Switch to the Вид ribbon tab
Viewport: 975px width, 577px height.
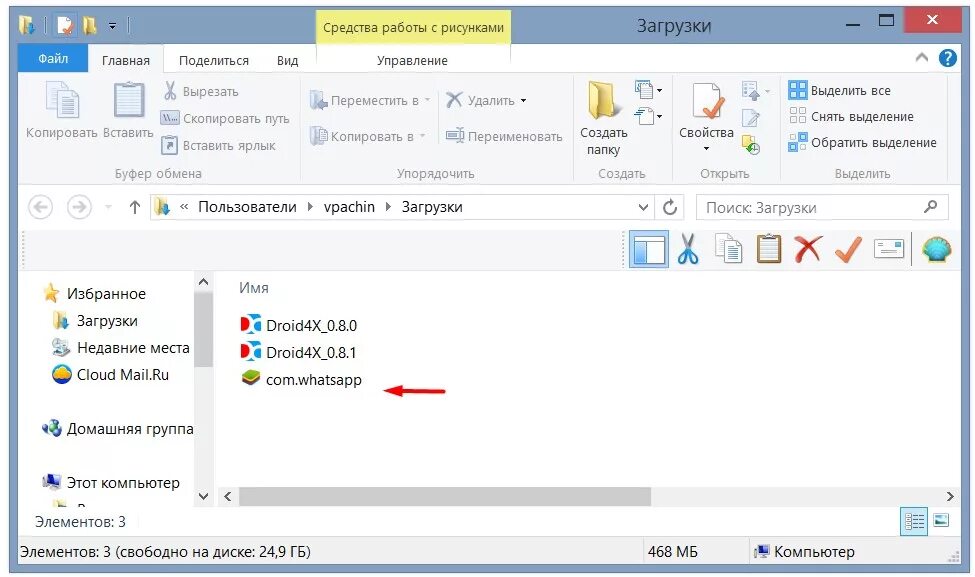click(x=286, y=59)
